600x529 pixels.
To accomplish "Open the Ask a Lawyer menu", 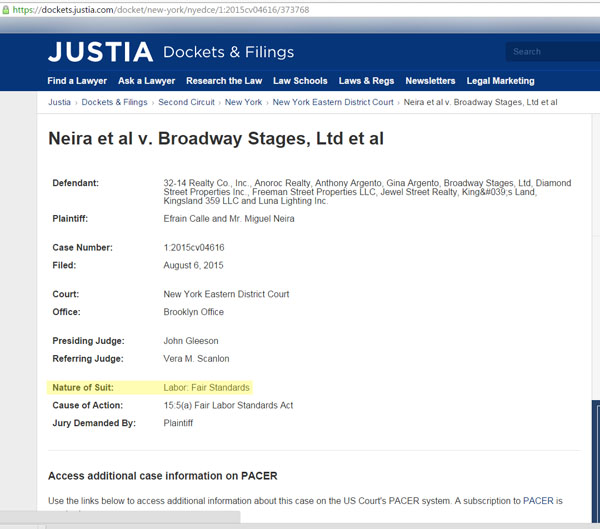I will pyautogui.click(x=146, y=81).
